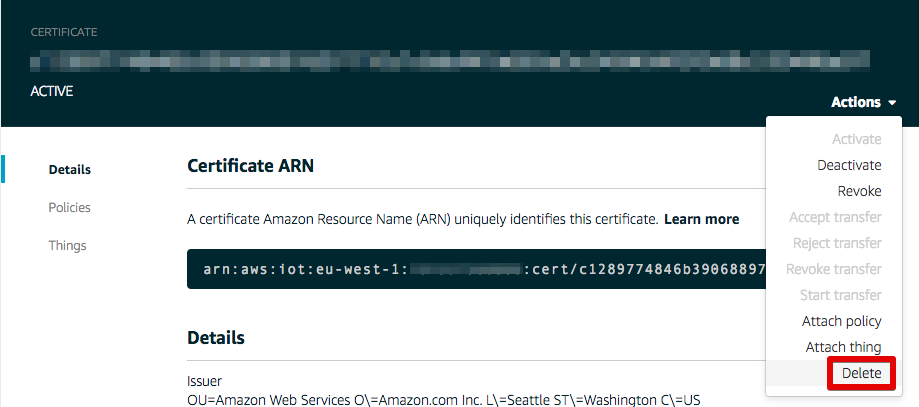Select Deactivate in the Actions menu
This screenshot has height=407, width=919.
(849, 165)
